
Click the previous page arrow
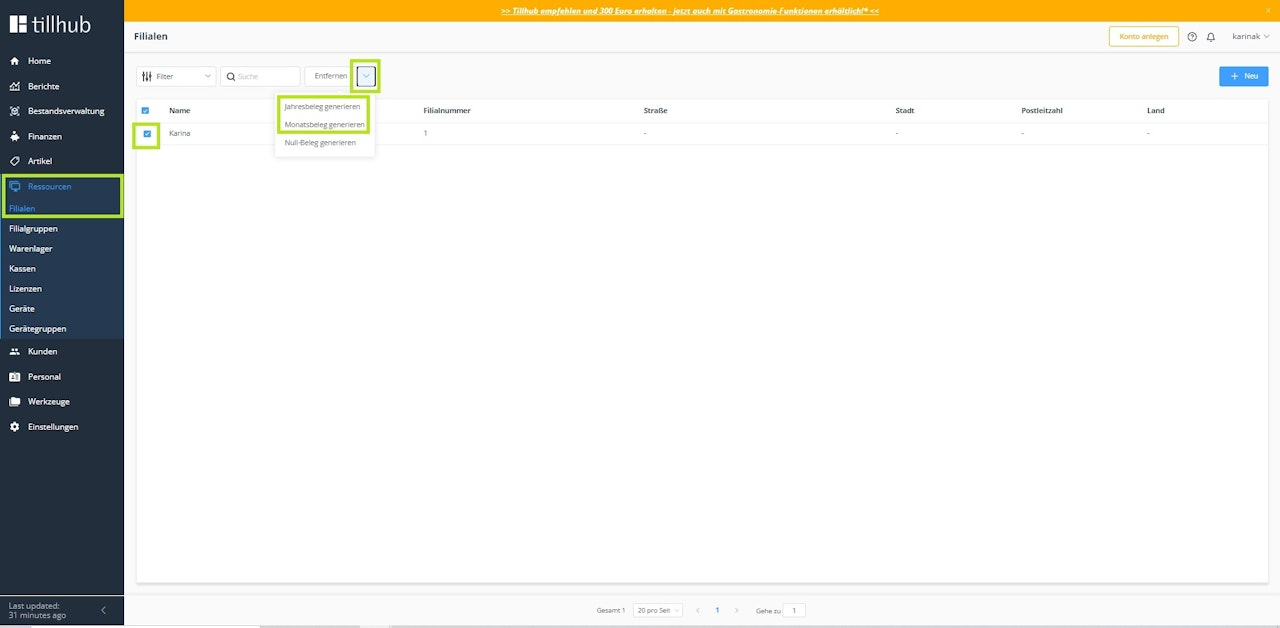point(697,610)
